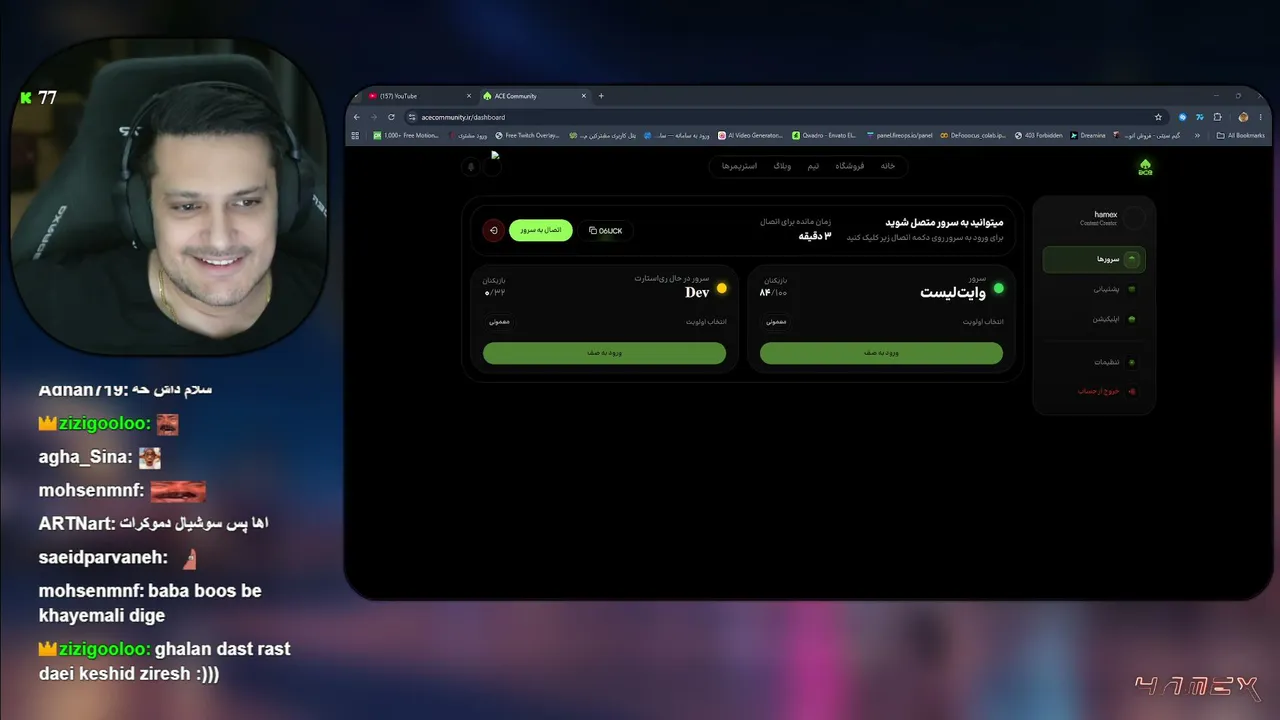Open اپلیکیشن (Application) in the sidebar
Viewport: 1280px width, 720px height.
pos(1094,319)
